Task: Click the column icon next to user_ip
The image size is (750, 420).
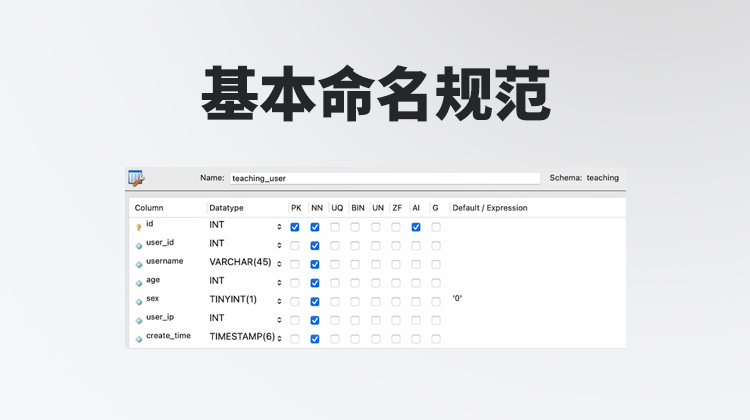Action: click(x=139, y=320)
